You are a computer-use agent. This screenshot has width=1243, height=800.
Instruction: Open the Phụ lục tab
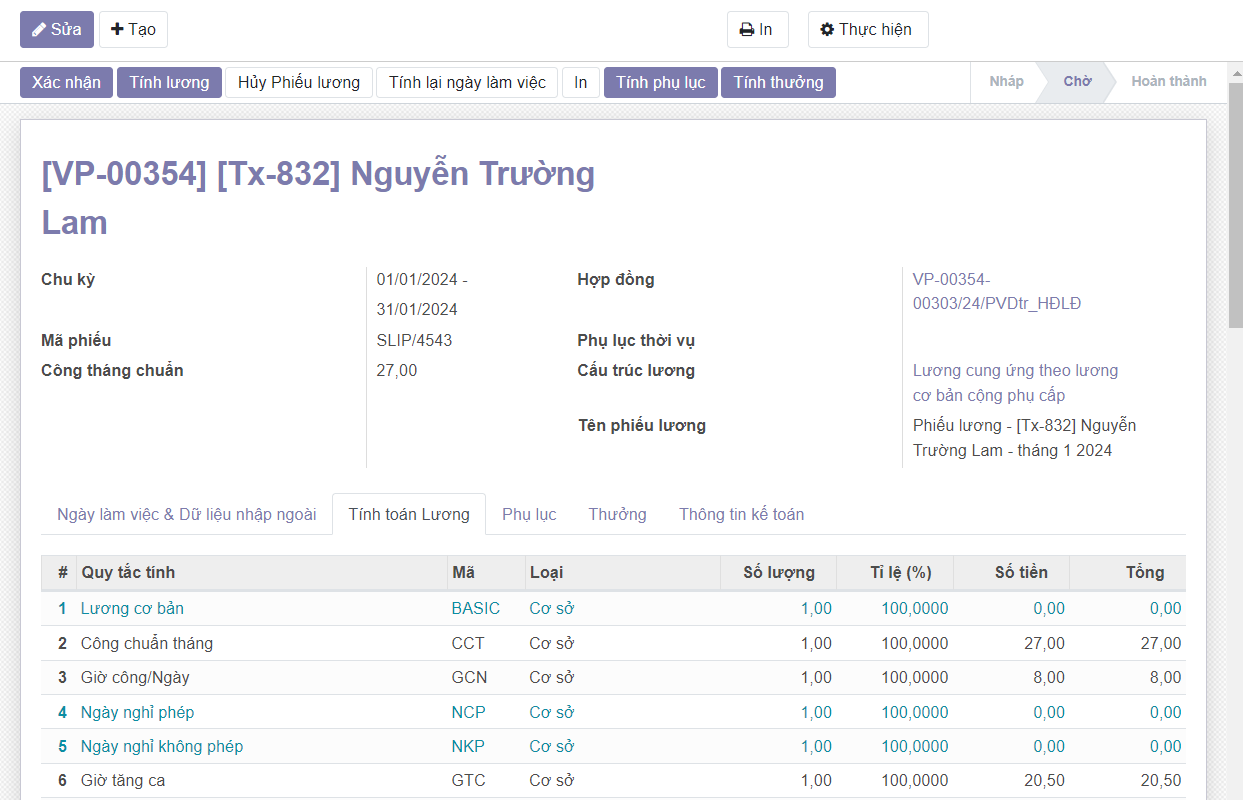point(529,514)
